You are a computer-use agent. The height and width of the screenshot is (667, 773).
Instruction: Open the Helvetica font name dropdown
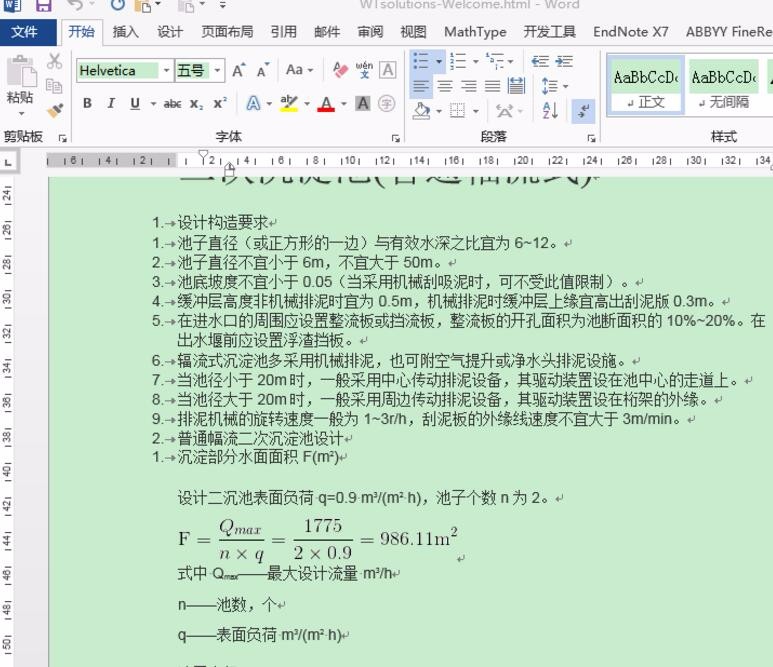pos(166,70)
